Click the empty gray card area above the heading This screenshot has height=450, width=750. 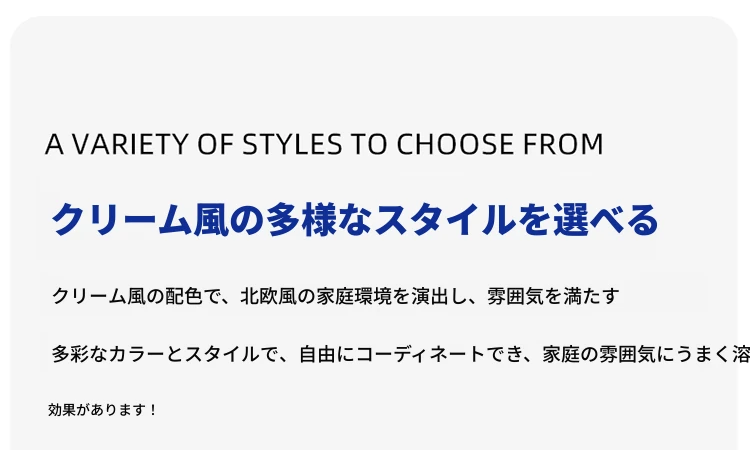(x=373, y=72)
